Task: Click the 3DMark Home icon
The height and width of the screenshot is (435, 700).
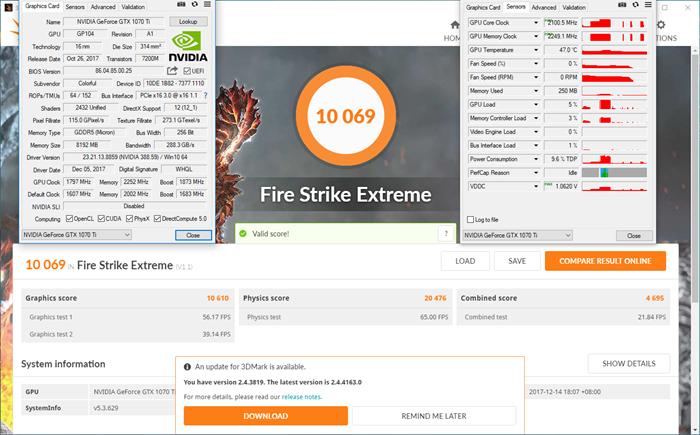Action: (x=455, y=25)
